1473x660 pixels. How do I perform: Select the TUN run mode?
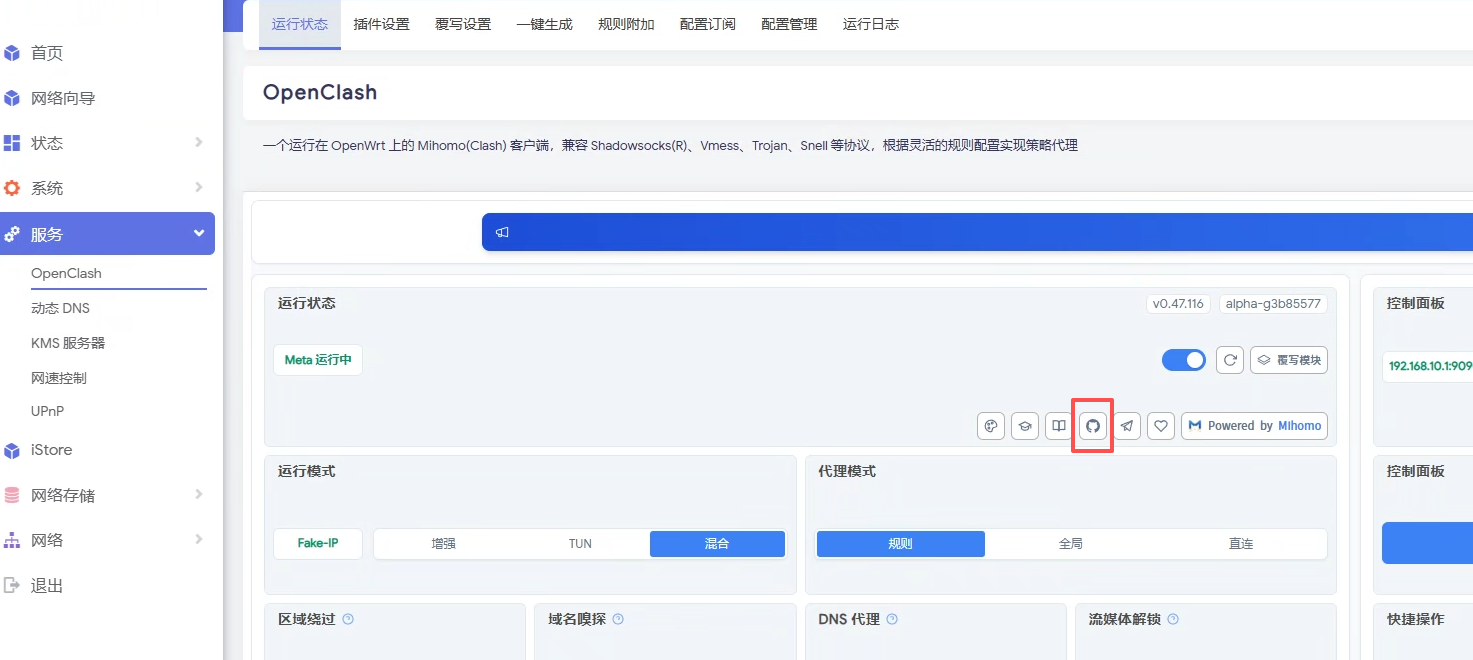click(x=580, y=544)
